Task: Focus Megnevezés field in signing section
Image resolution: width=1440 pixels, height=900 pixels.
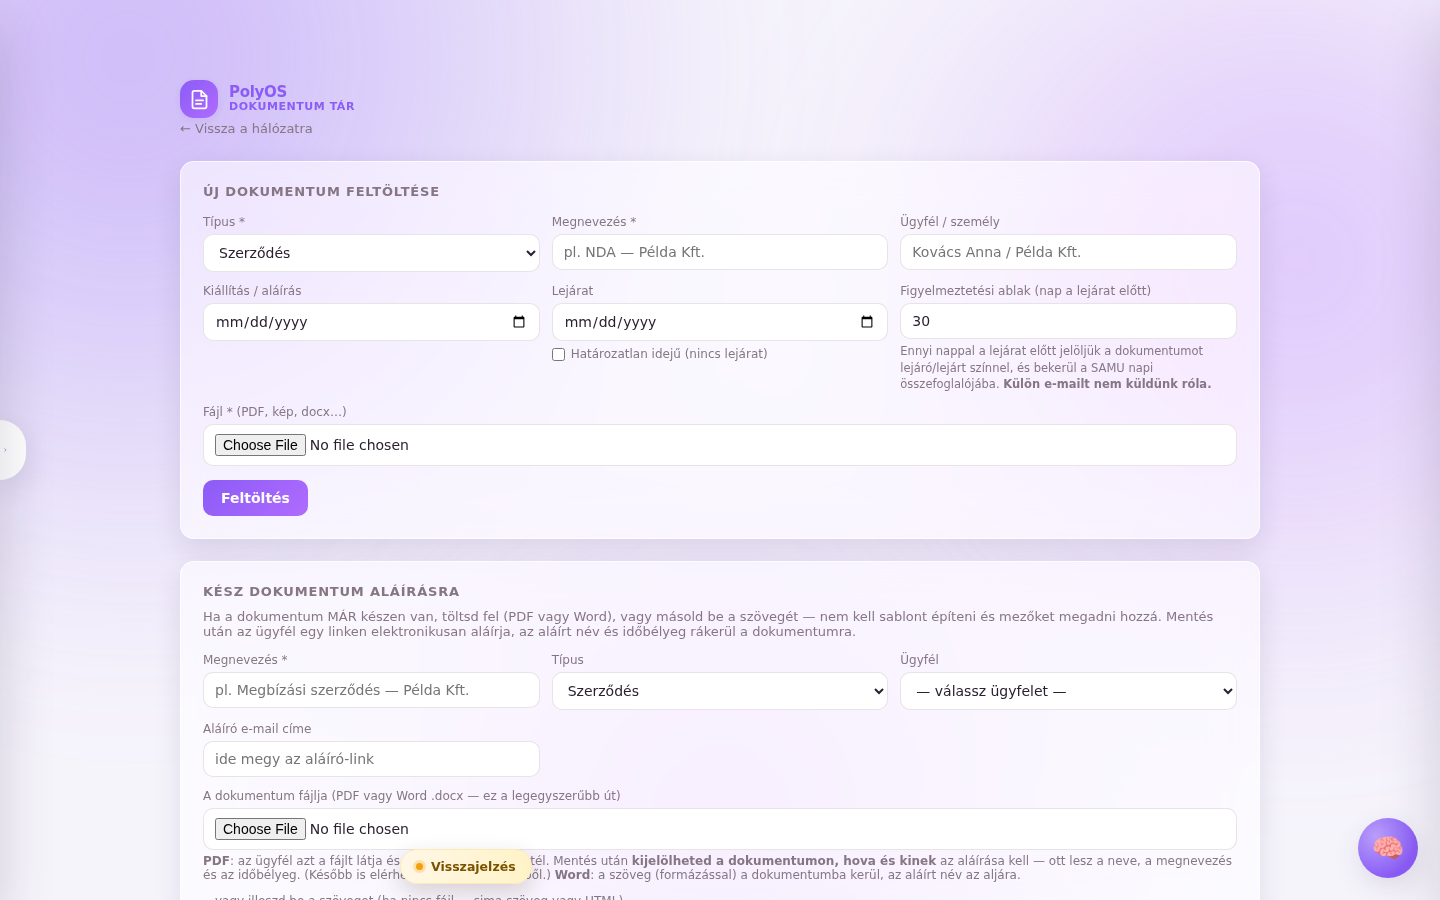Action: tap(371, 690)
